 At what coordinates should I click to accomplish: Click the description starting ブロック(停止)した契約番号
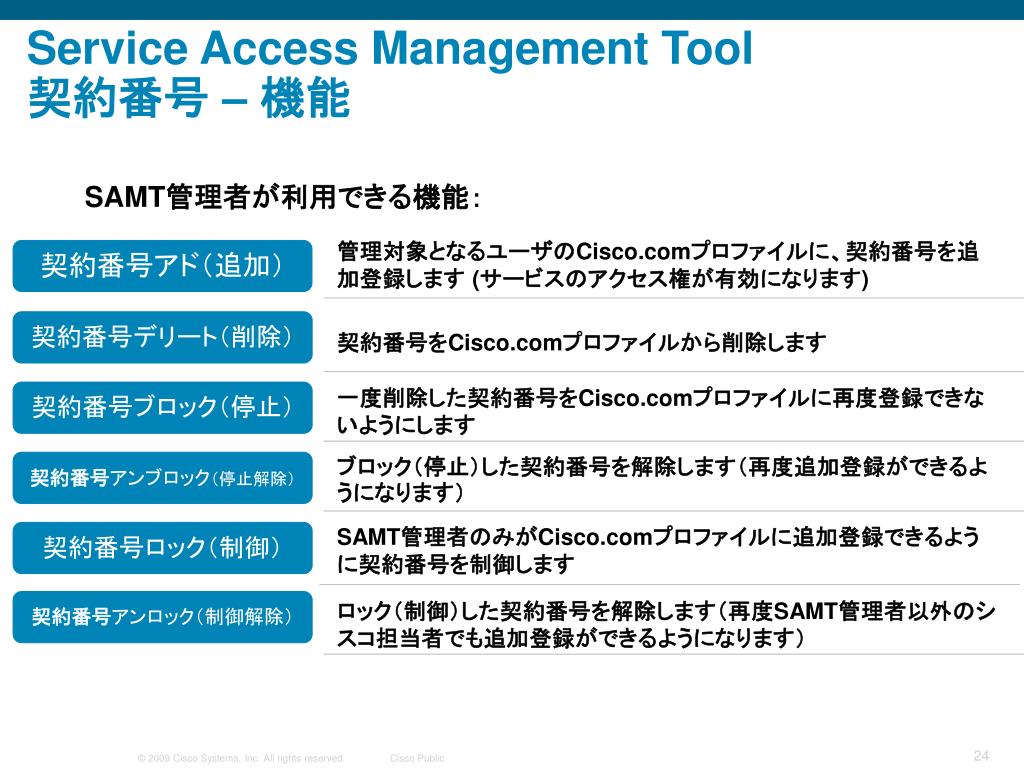point(662,479)
